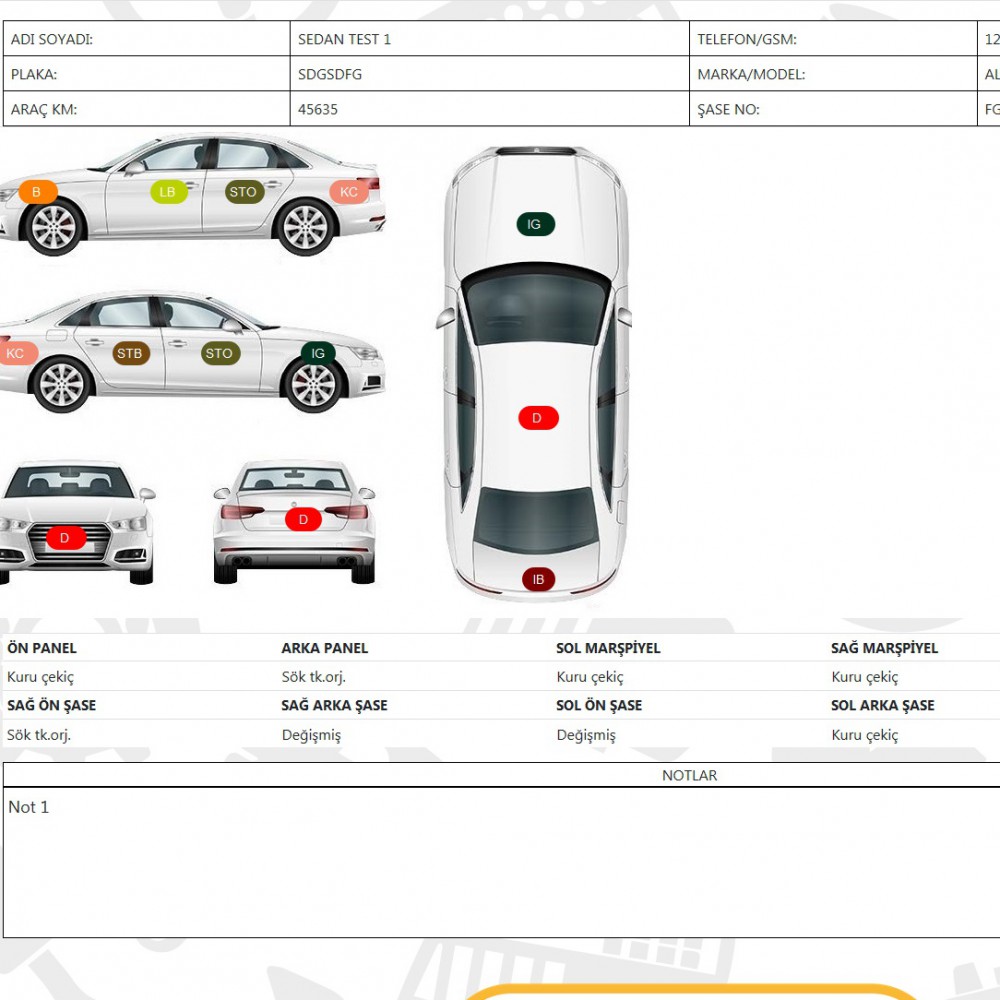1000x1000 pixels.
Task: Click the NOTLAR section header
Action: (689, 775)
